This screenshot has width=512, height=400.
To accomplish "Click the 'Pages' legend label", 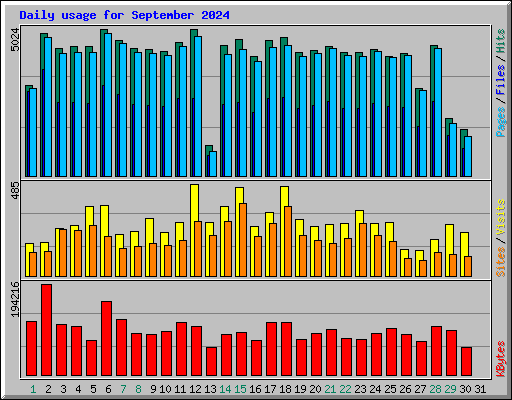I will (501, 122).
